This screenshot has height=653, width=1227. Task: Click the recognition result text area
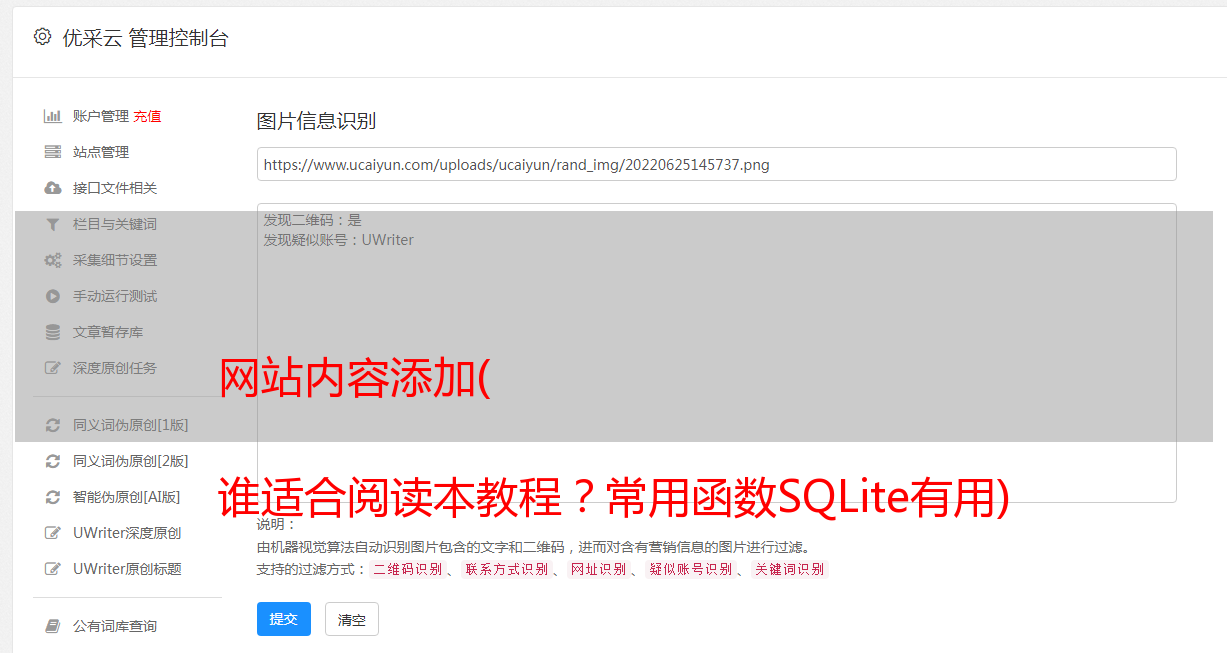pyautogui.click(x=716, y=353)
